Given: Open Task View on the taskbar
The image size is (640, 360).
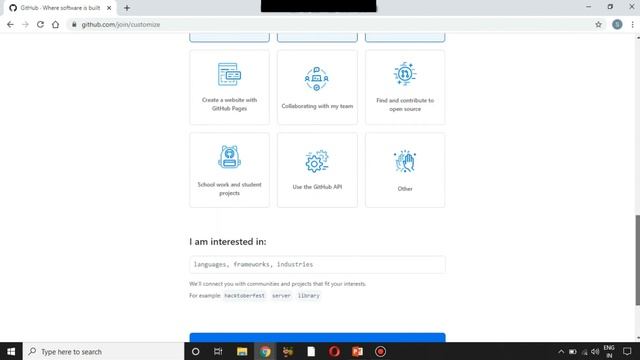Looking at the screenshot, I should [218, 351].
